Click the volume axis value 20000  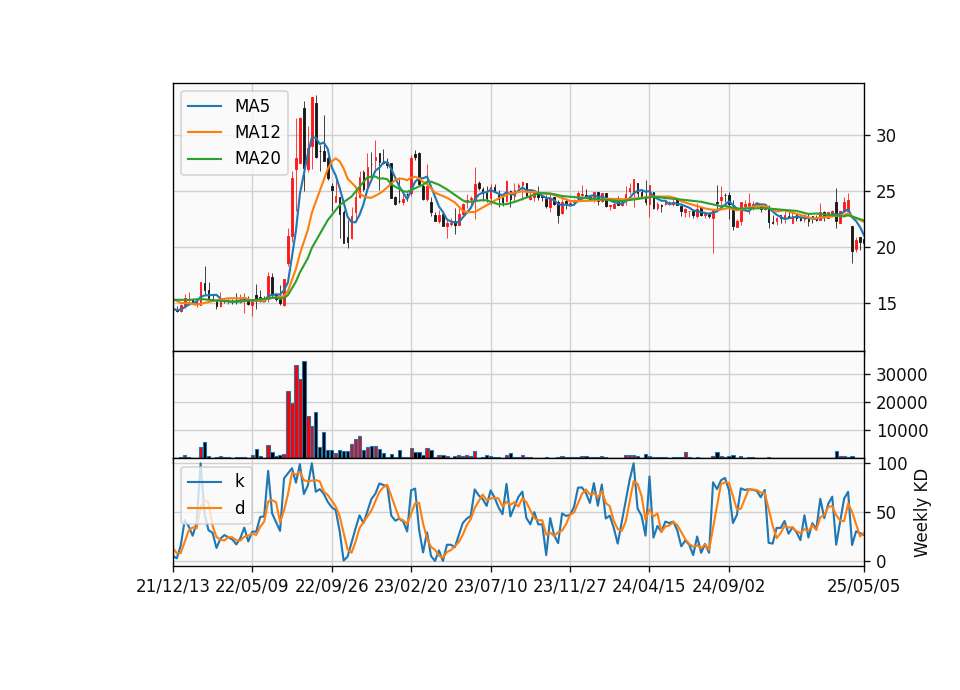click(x=902, y=403)
